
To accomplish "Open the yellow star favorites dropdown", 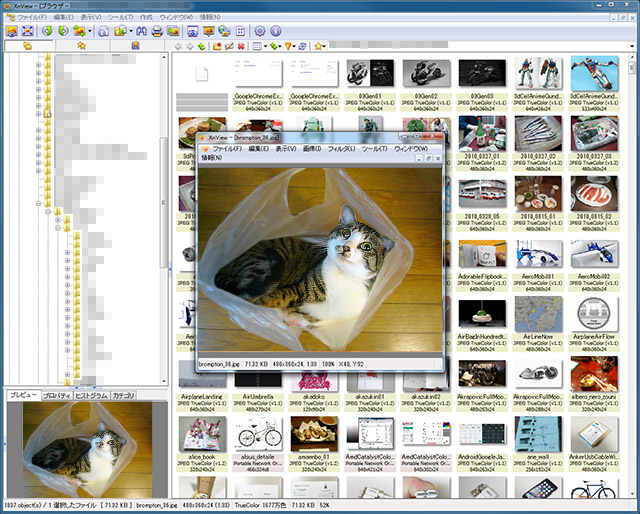I will point(319,46).
